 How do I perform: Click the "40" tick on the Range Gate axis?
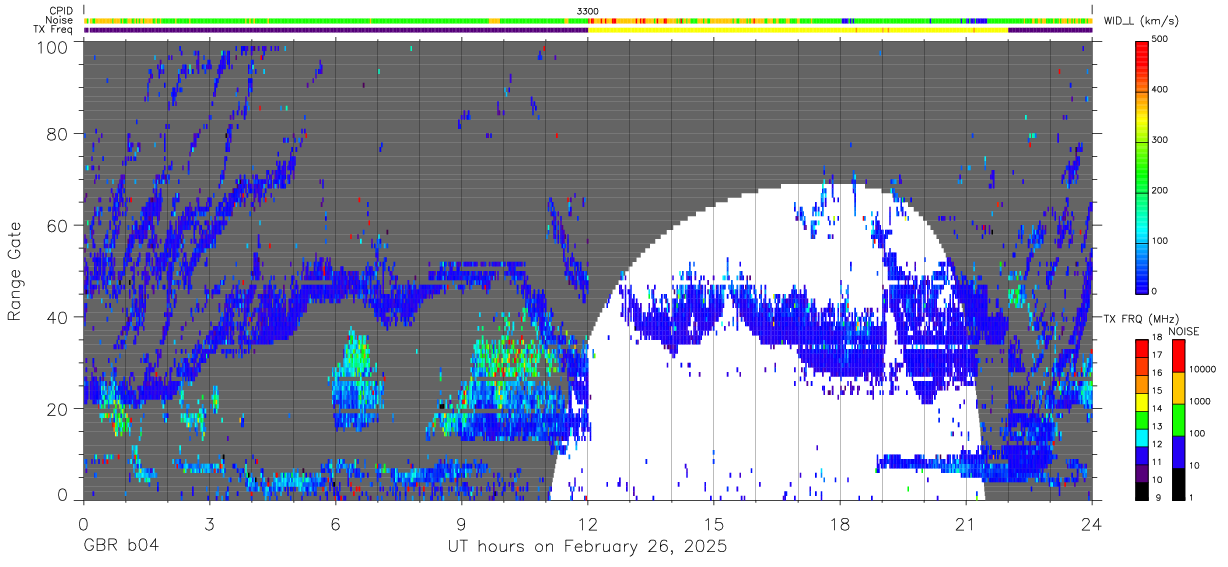[59, 317]
